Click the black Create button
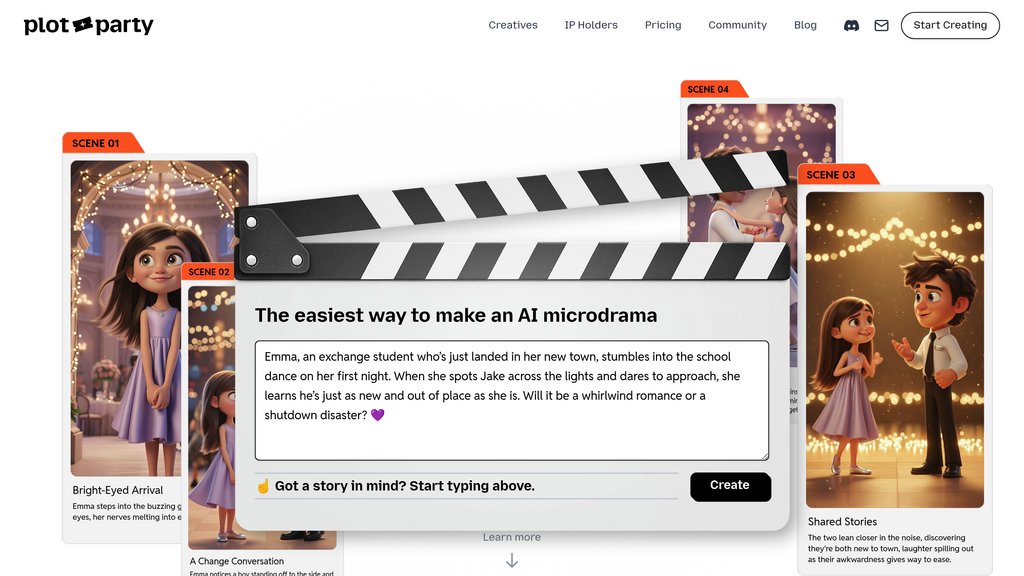1024x576 pixels. tap(730, 486)
